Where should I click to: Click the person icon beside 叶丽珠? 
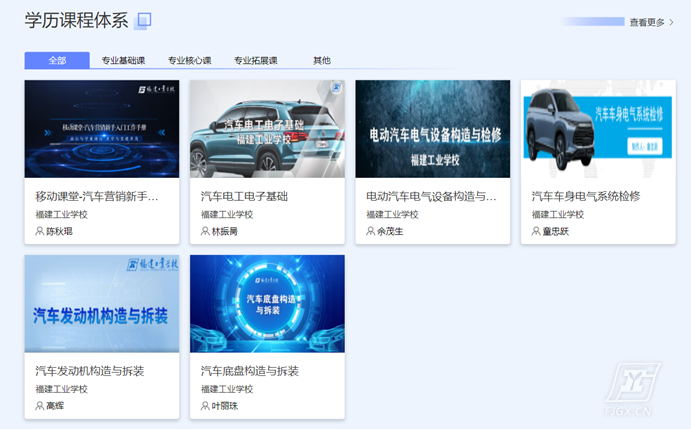coord(205,406)
